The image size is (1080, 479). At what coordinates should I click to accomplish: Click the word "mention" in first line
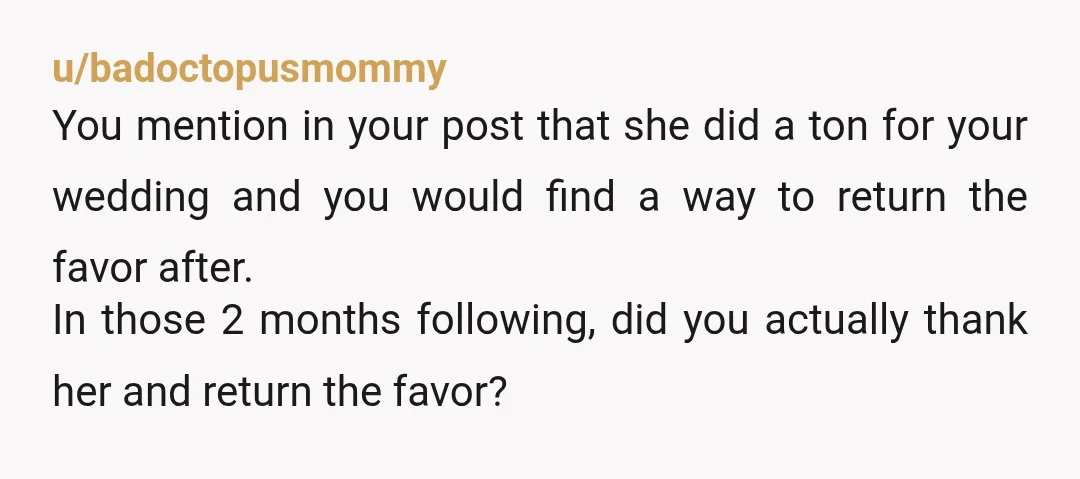[x=212, y=128]
